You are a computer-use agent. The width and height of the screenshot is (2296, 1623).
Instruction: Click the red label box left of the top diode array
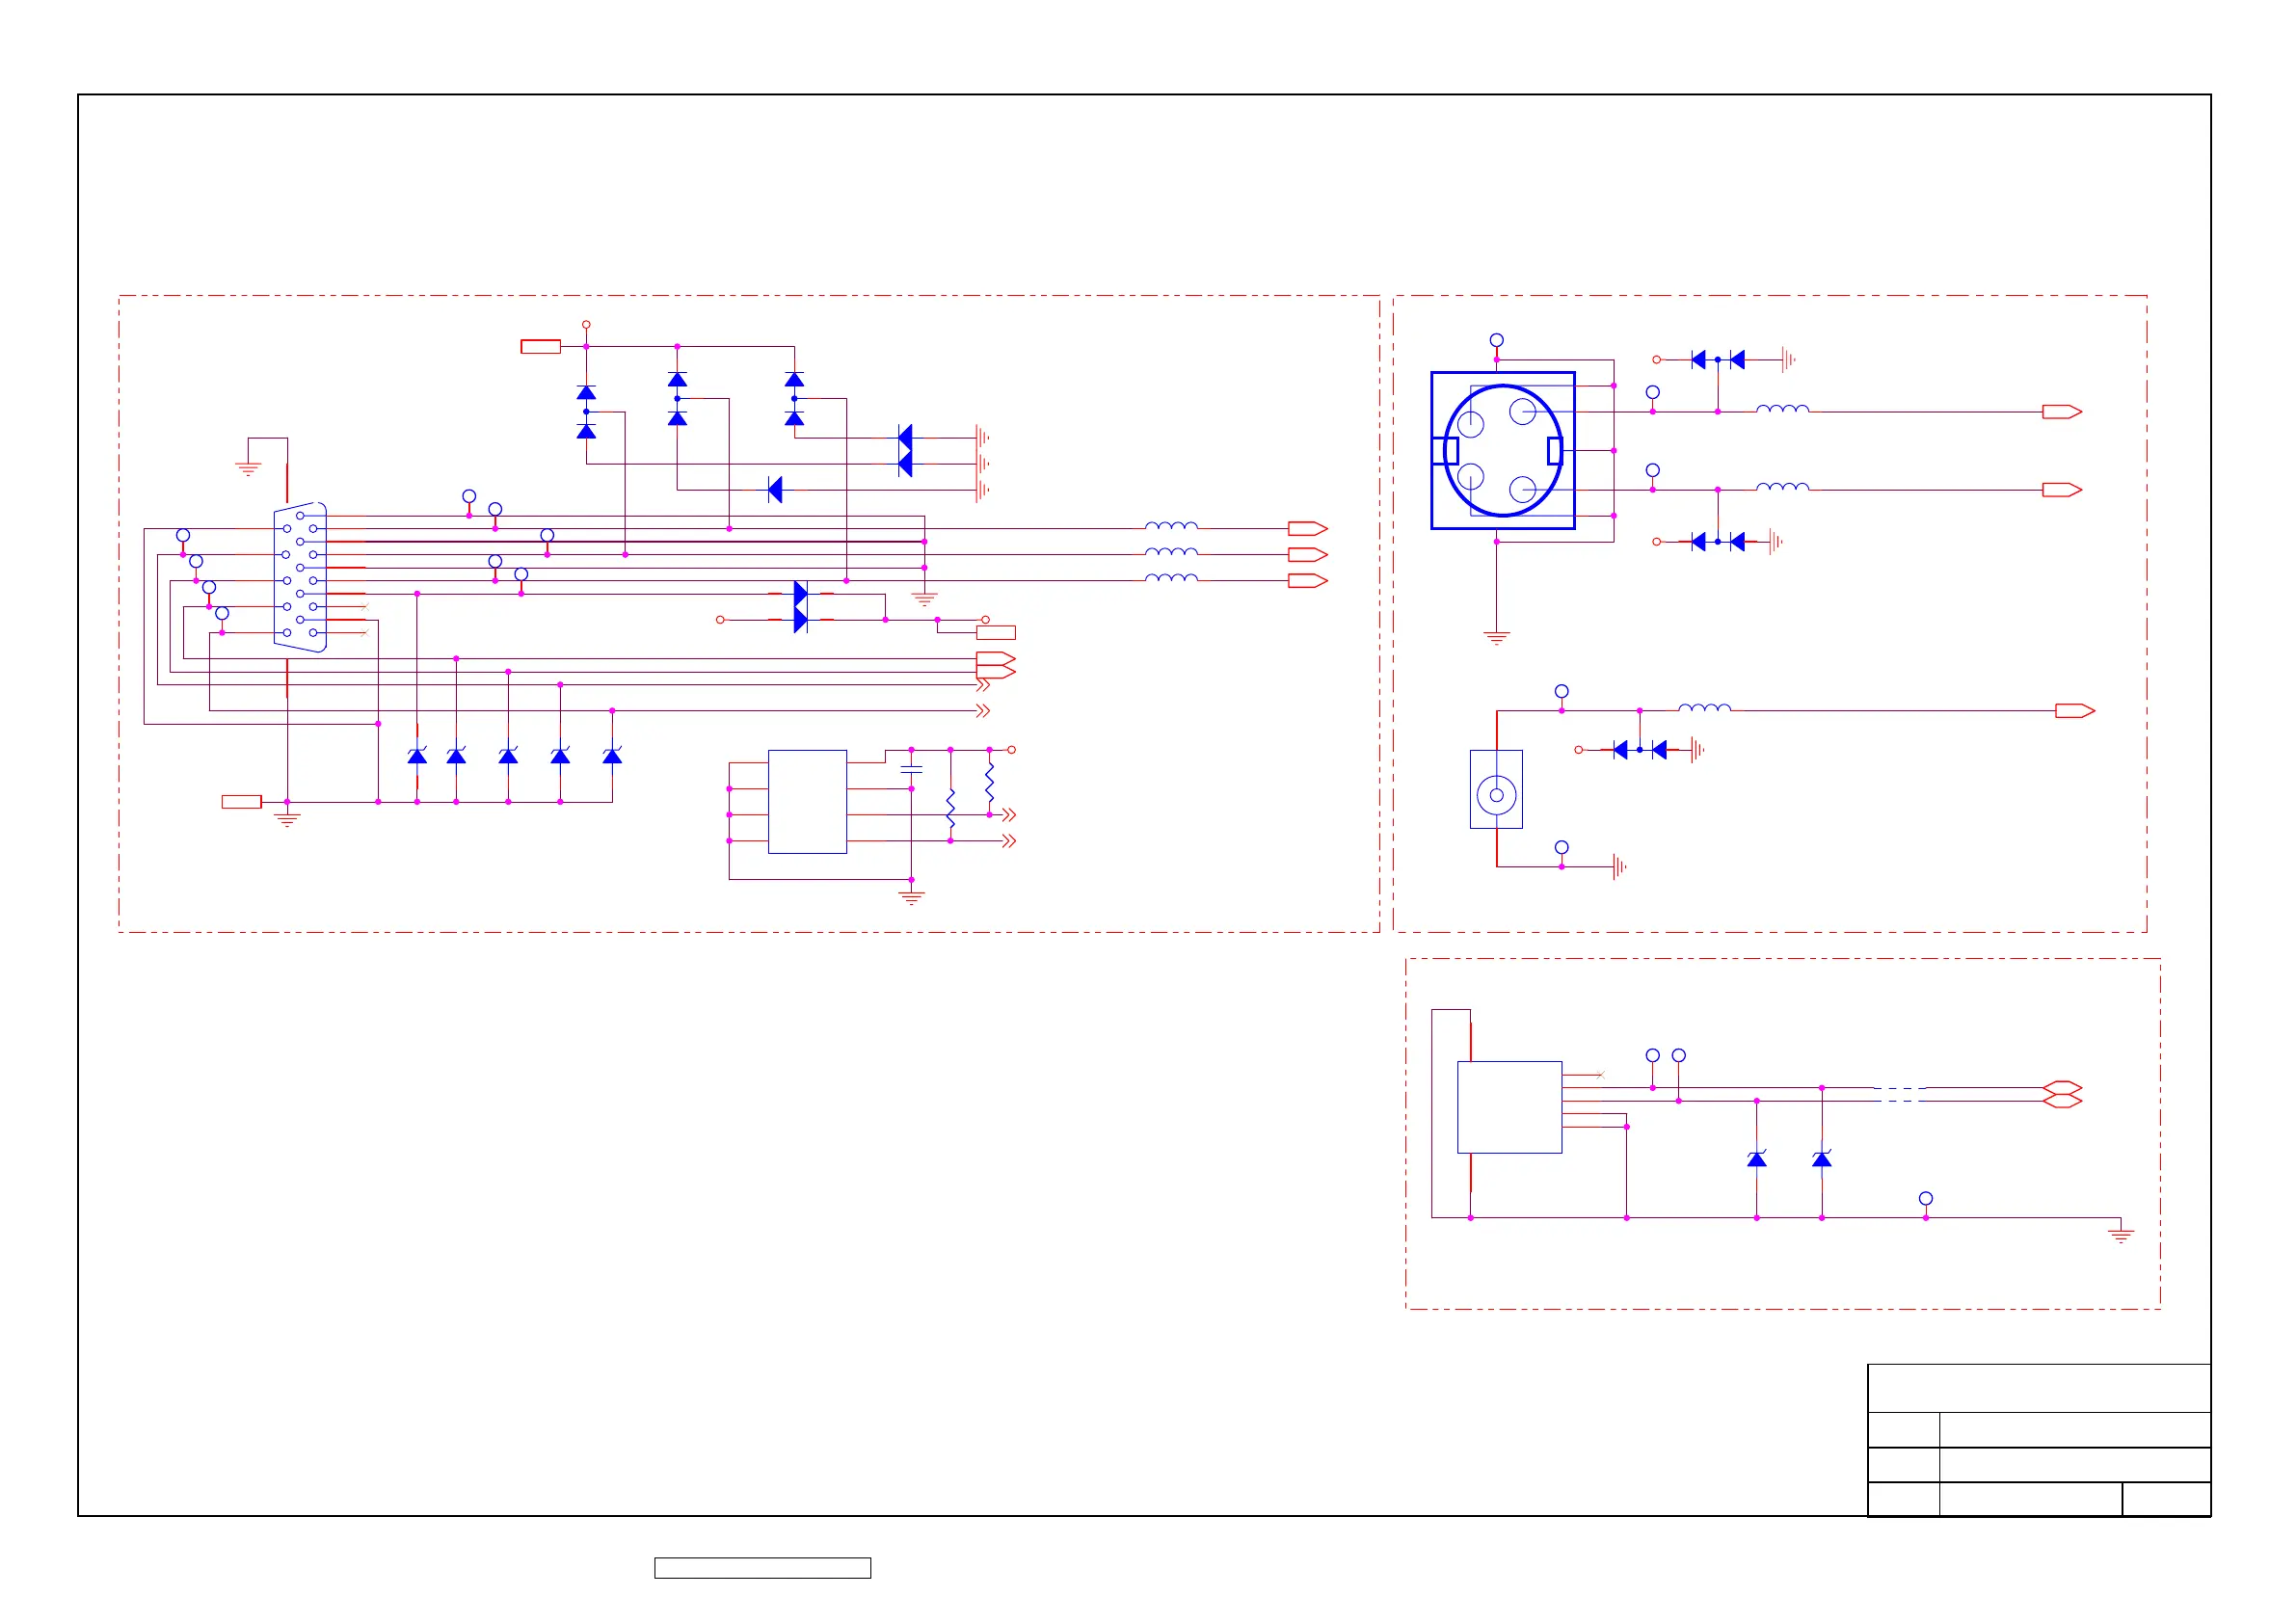tap(540, 347)
